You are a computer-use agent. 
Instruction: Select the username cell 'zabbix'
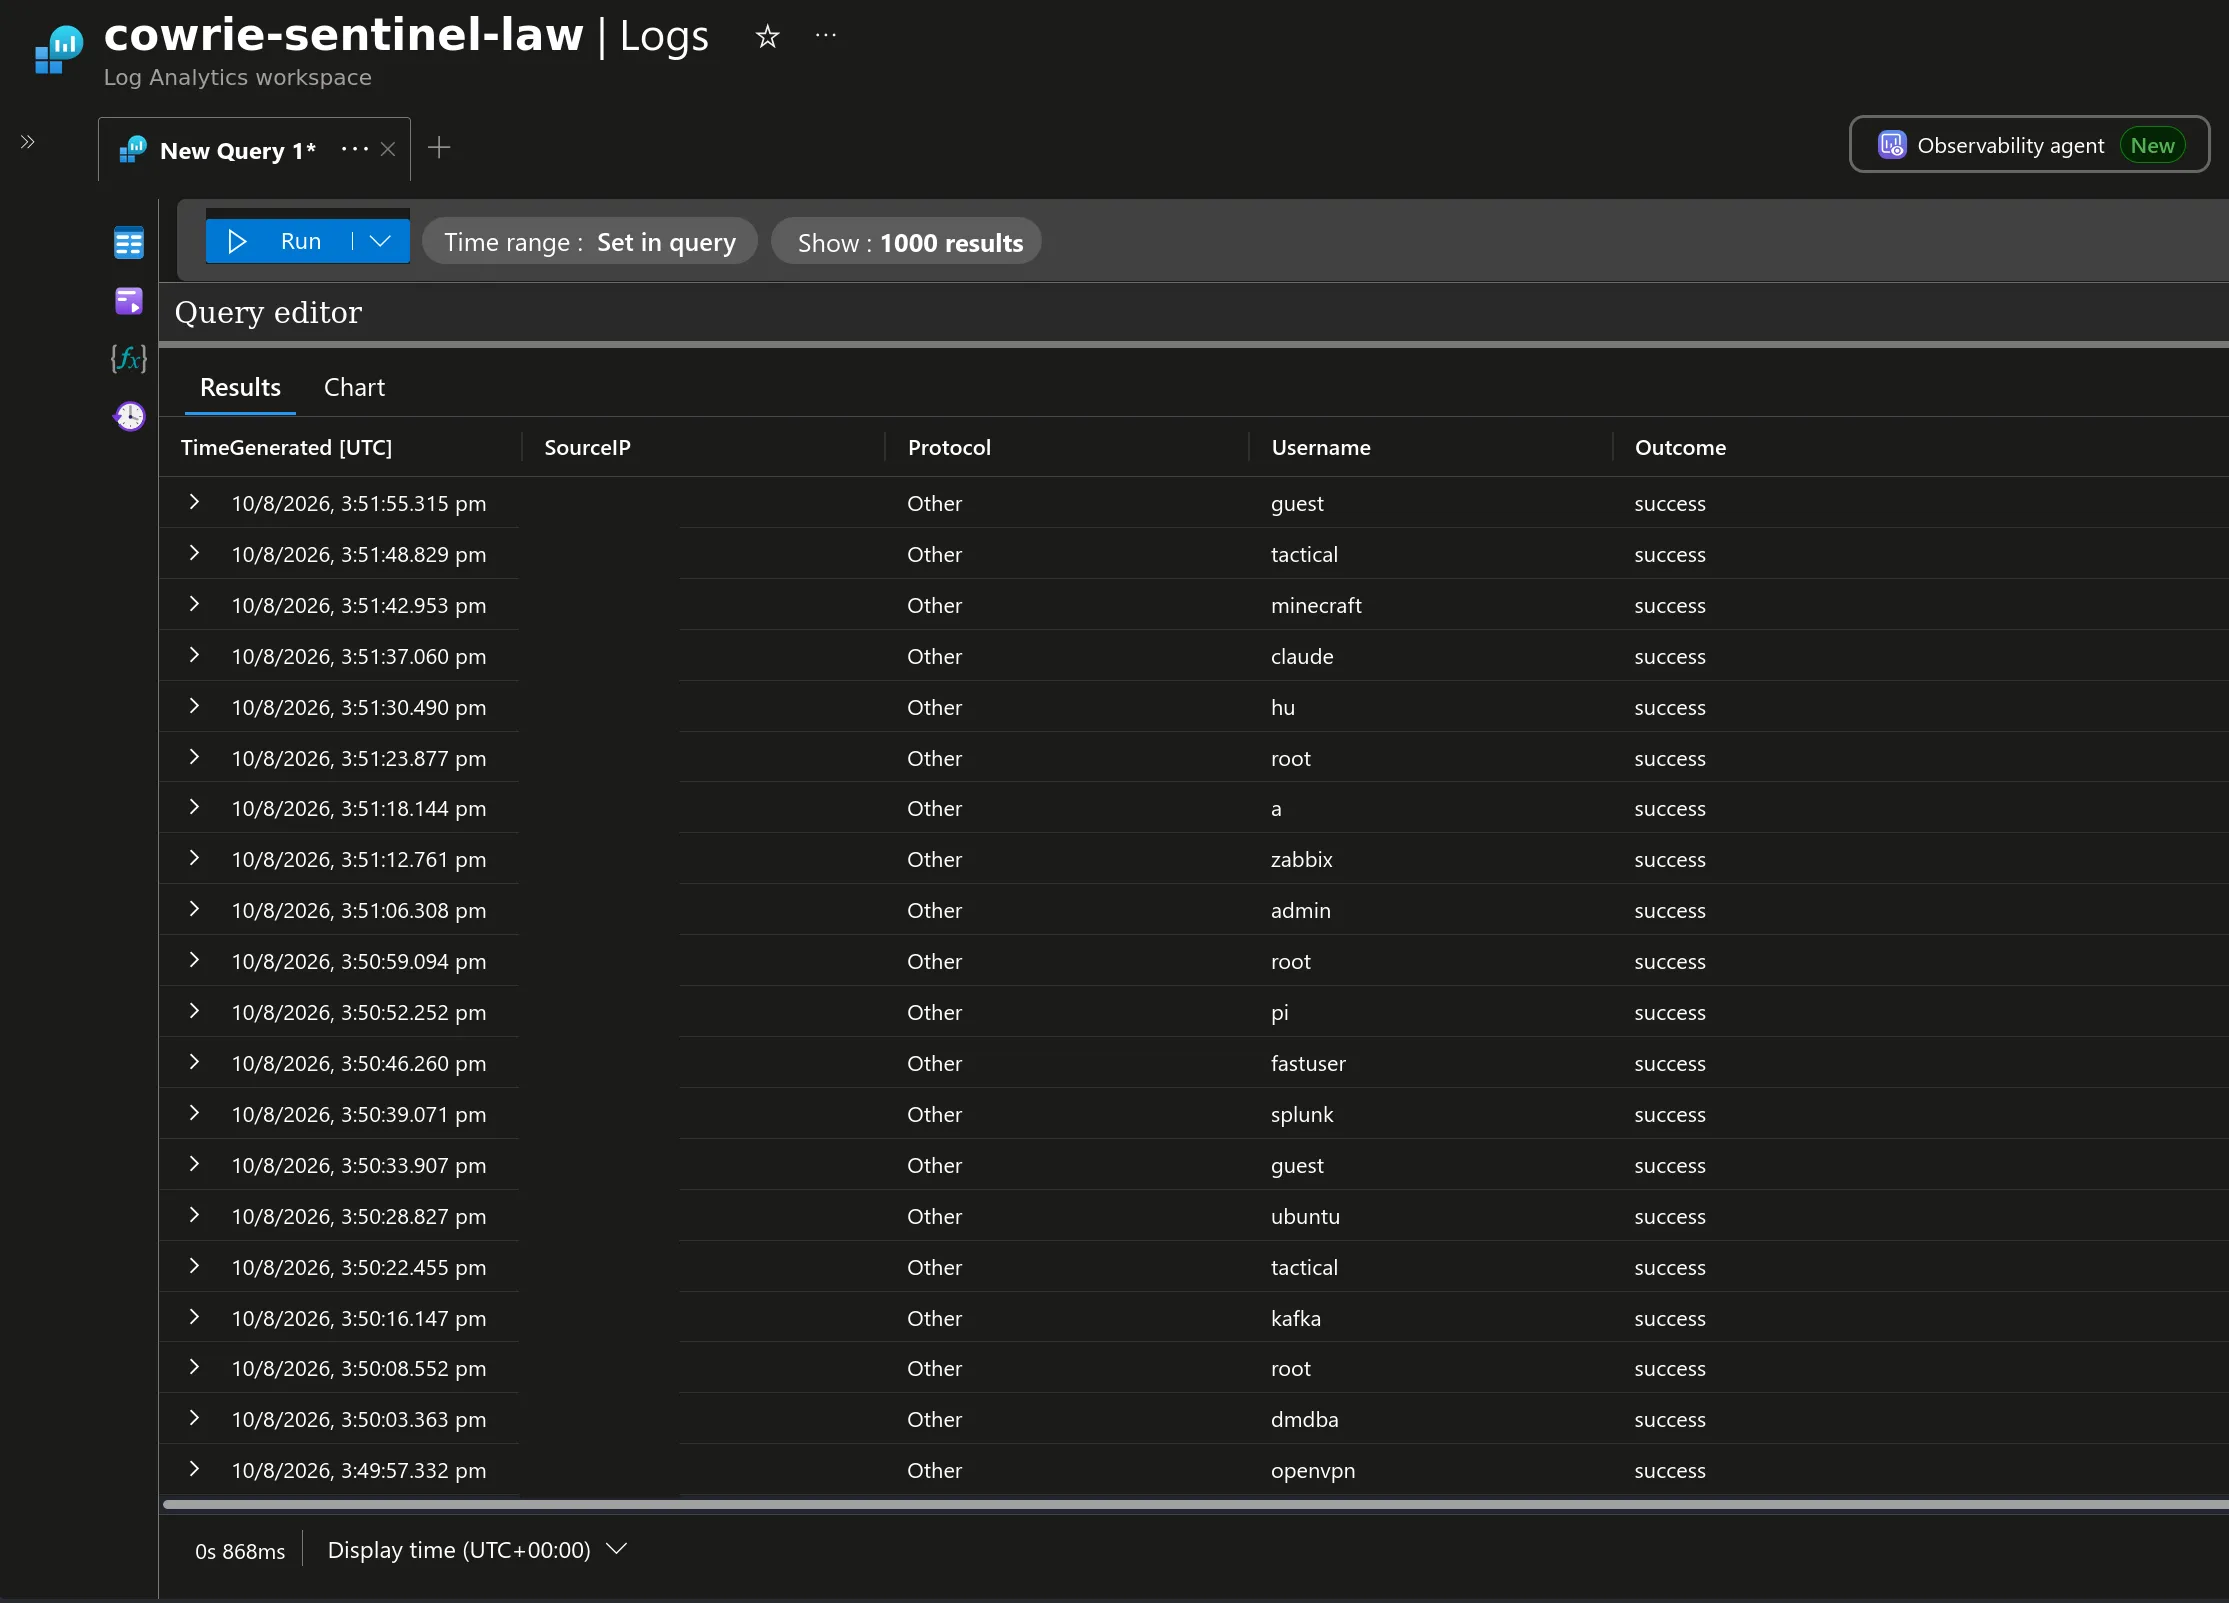pos(1301,860)
